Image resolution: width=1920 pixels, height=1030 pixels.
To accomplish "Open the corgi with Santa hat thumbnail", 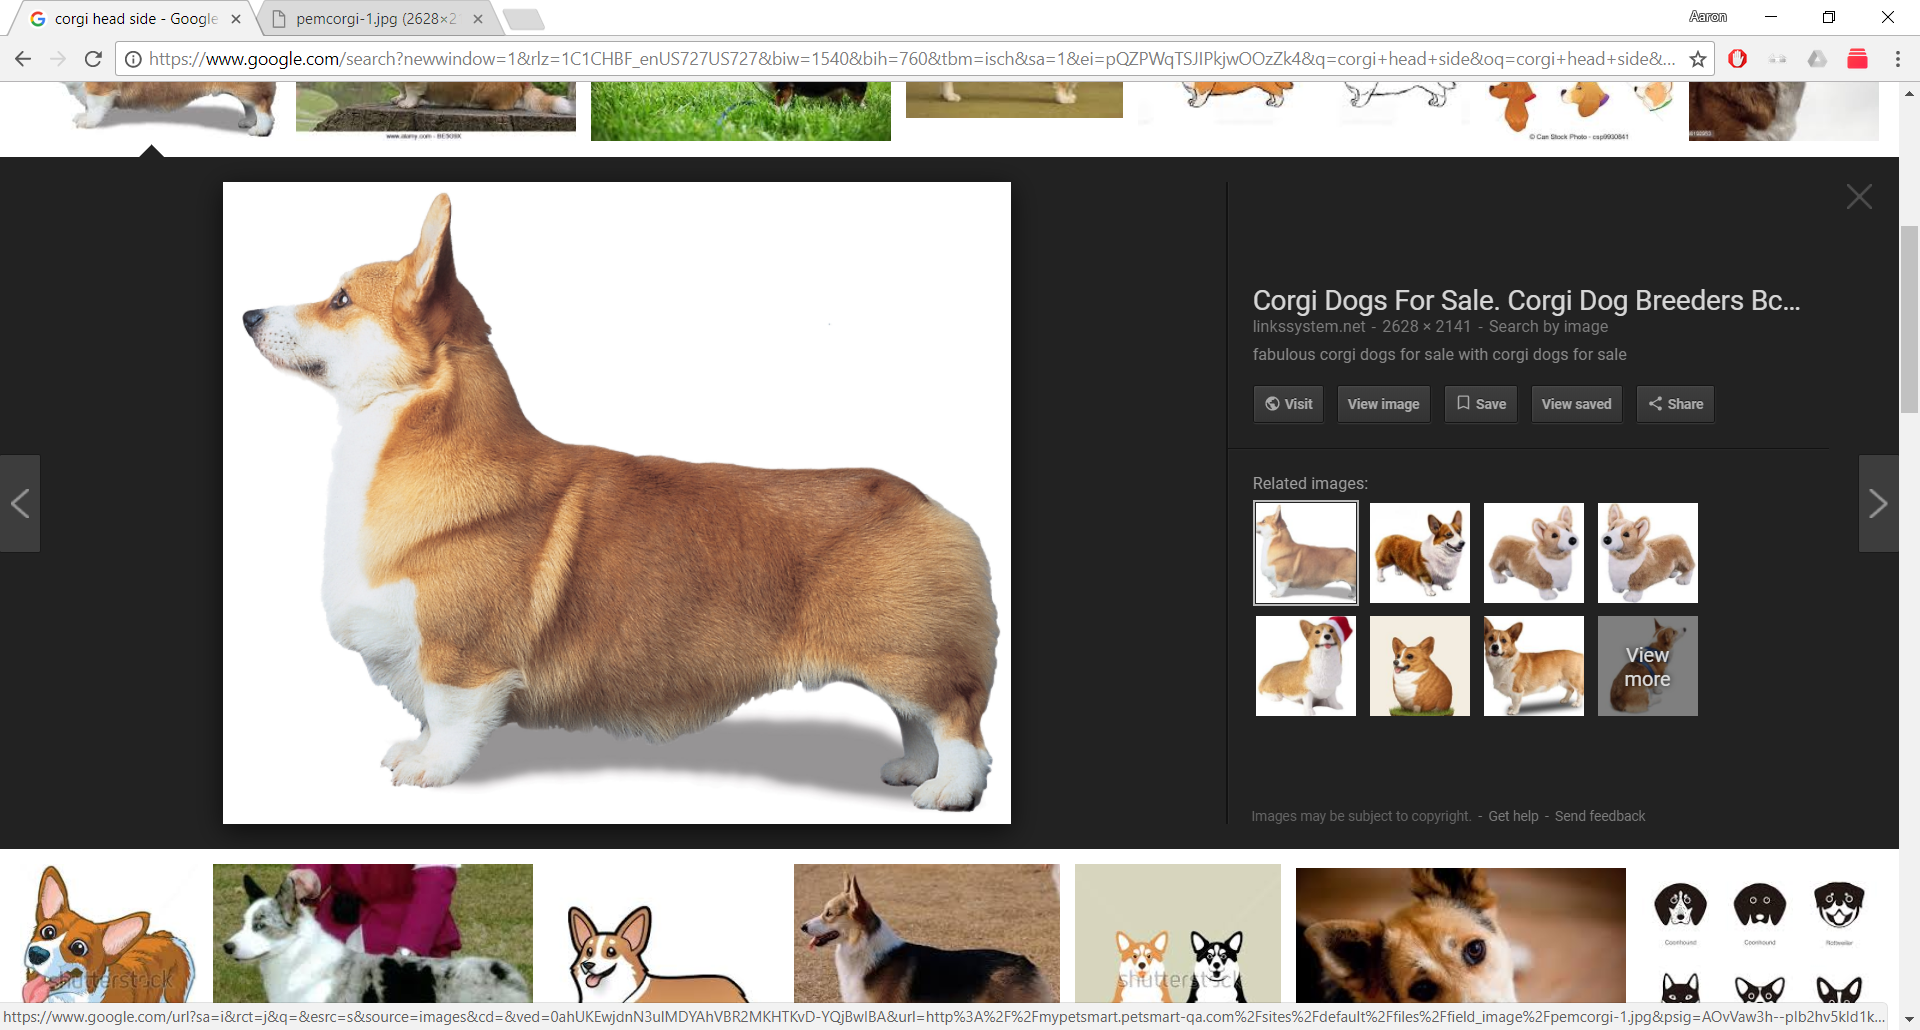I will [1306, 666].
